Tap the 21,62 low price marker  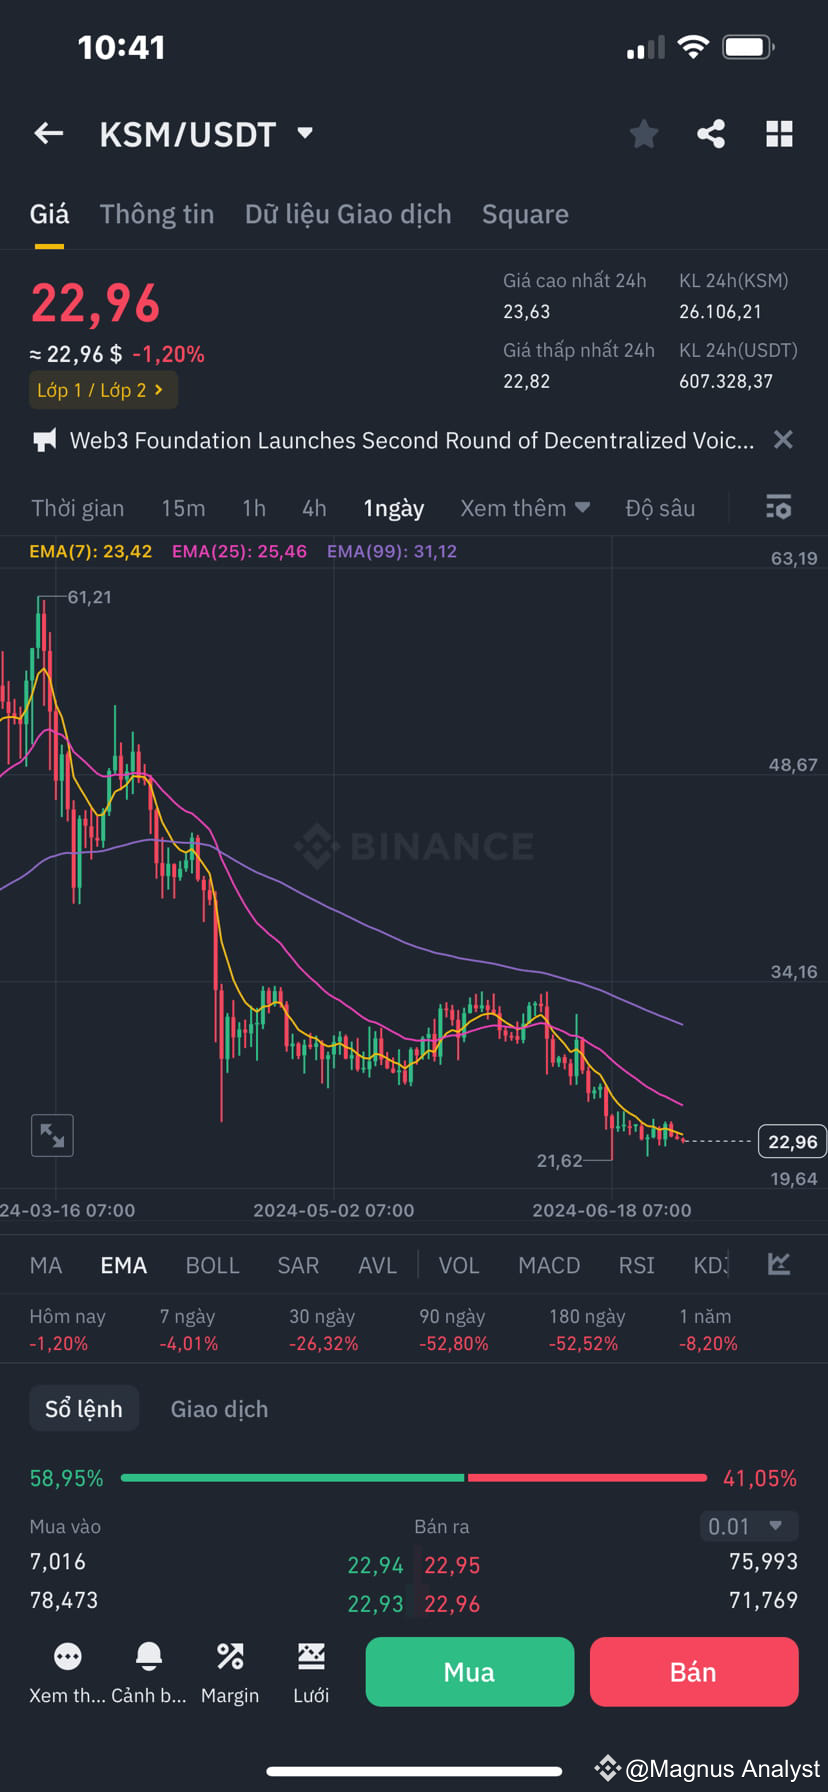click(x=559, y=1160)
